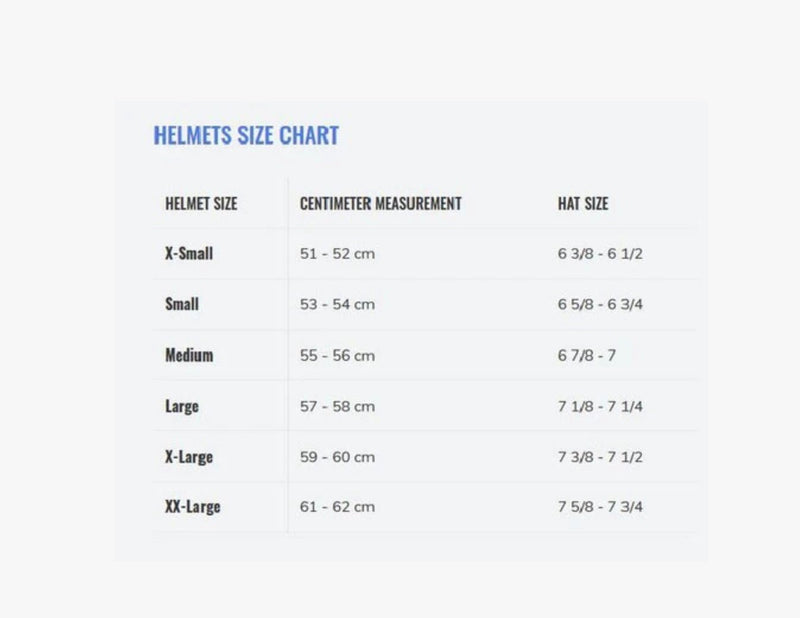Select the Small helmet size label
The width and height of the screenshot is (800, 618).
click(182, 304)
